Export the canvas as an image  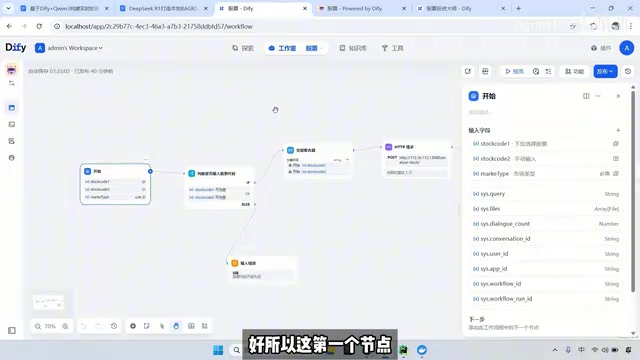[191, 326]
